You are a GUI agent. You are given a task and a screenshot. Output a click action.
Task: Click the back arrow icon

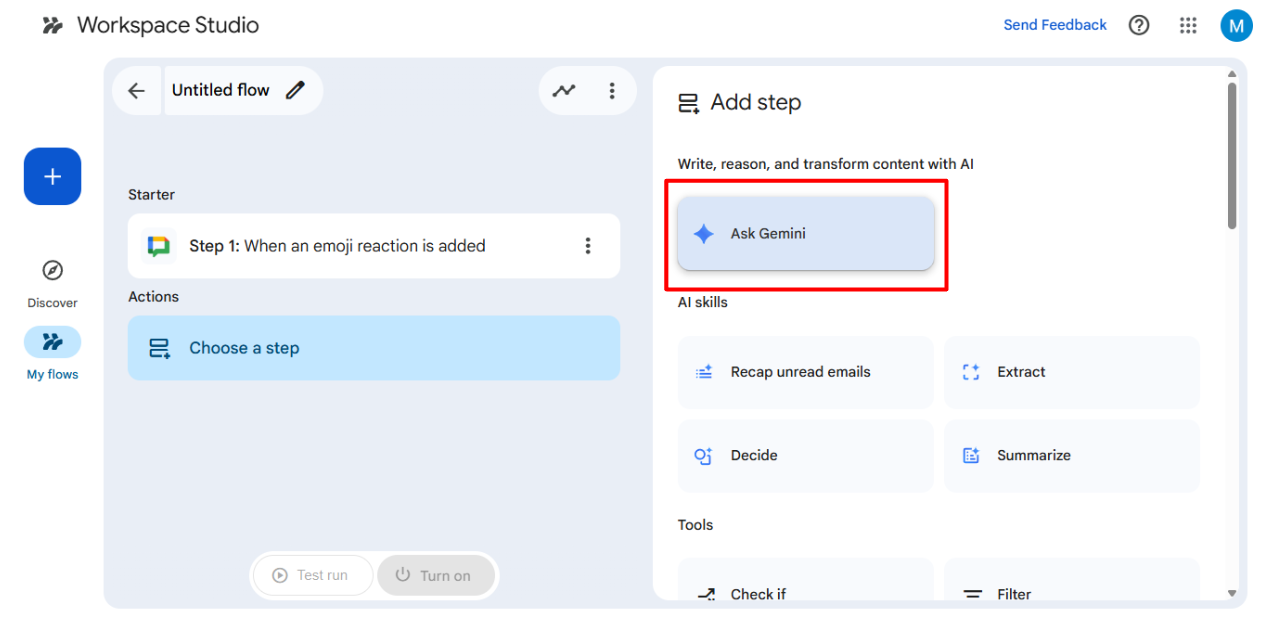136,91
